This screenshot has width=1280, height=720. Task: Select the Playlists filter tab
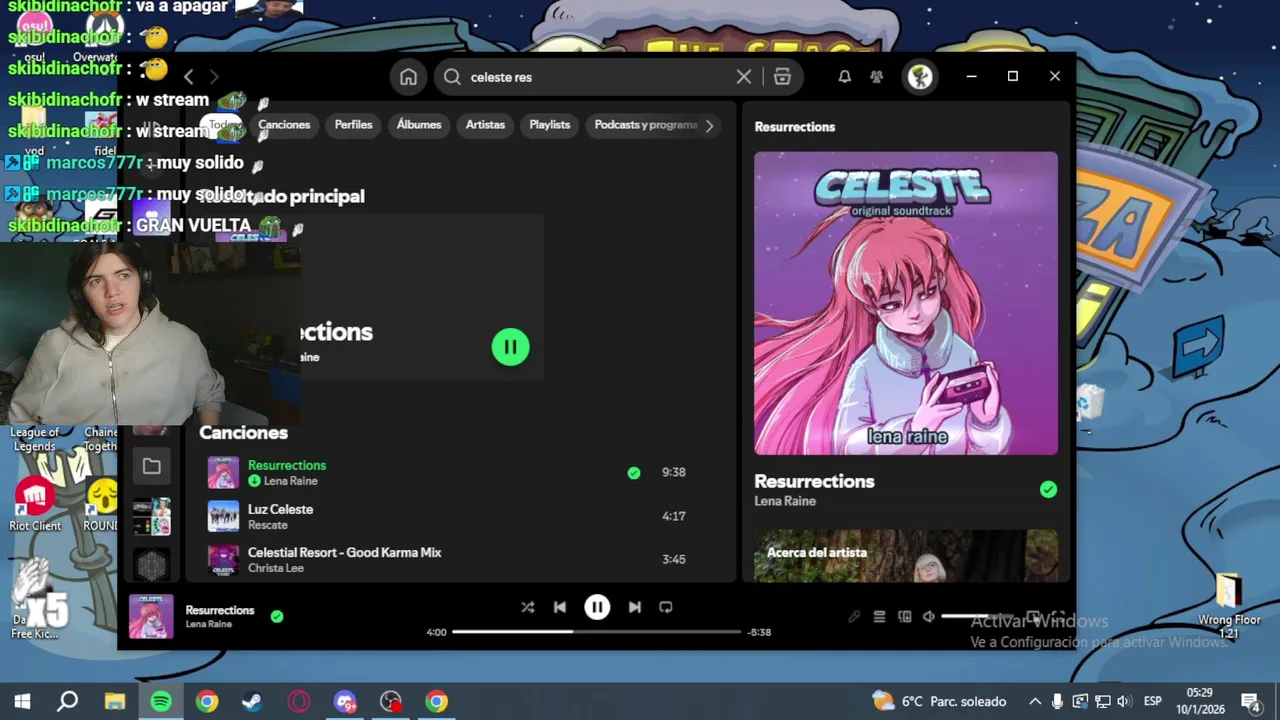coord(550,125)
